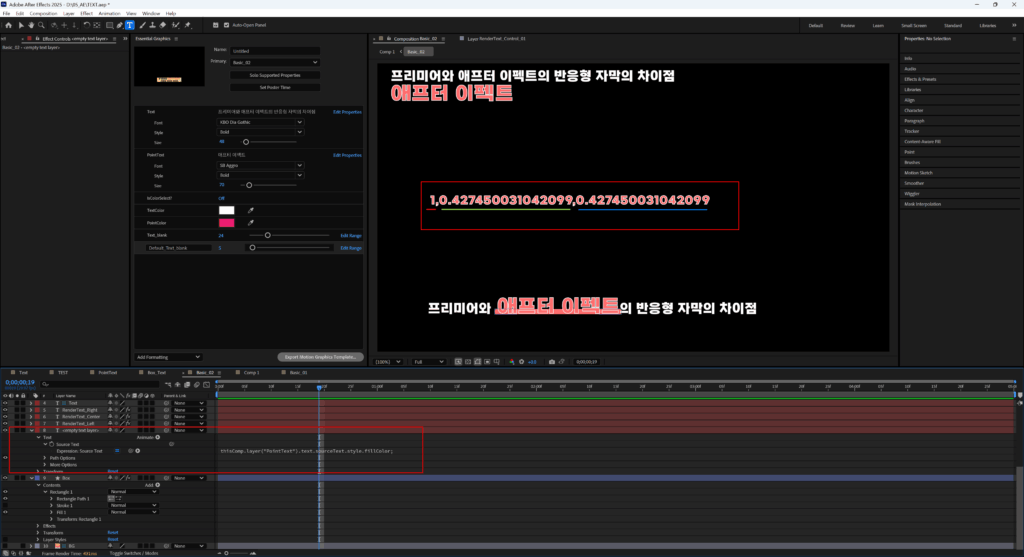Toggle visibility of the Box layer

(5, 478)
